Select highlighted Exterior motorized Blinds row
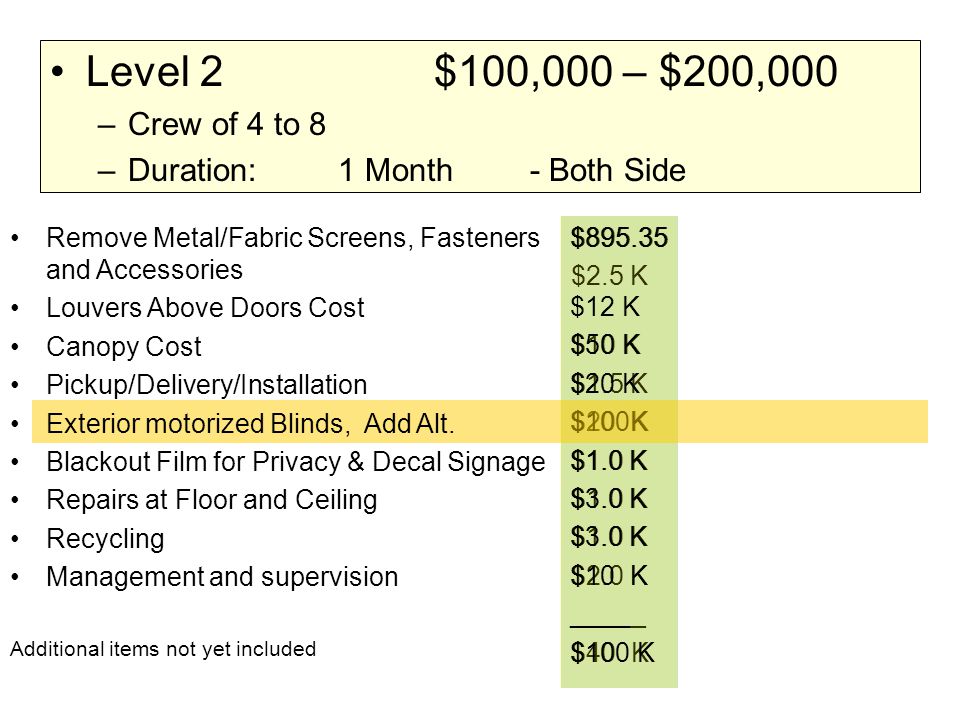The image size is (960, 720). (480, 422)
